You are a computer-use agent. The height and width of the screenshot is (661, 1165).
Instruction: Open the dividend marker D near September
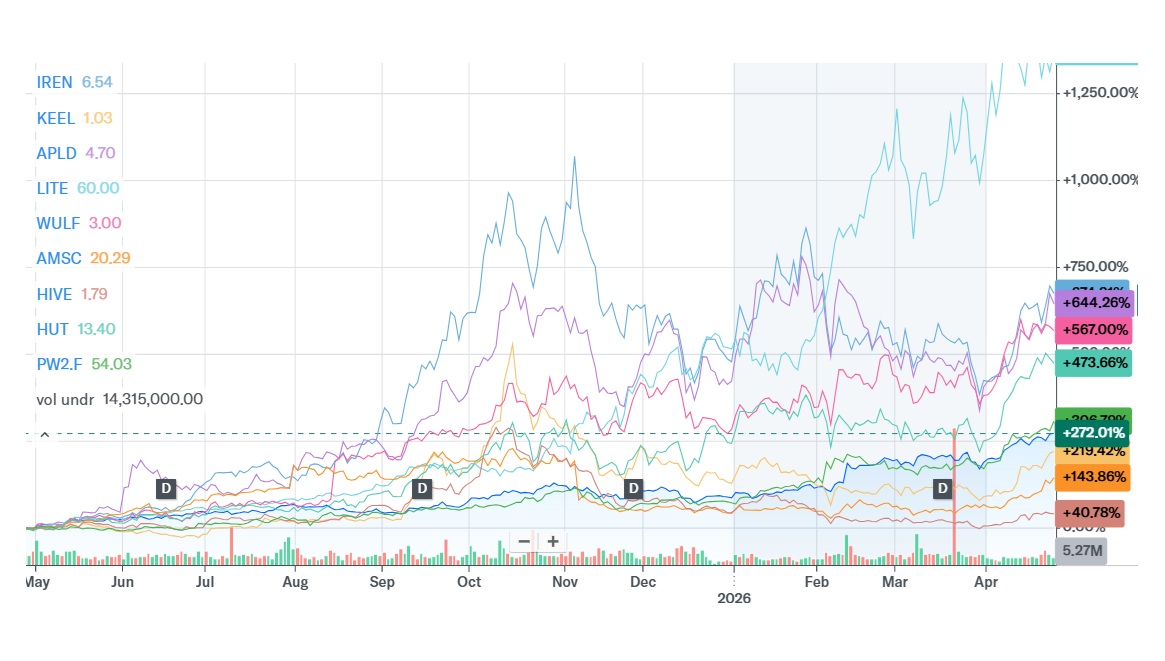coord(422,489)
